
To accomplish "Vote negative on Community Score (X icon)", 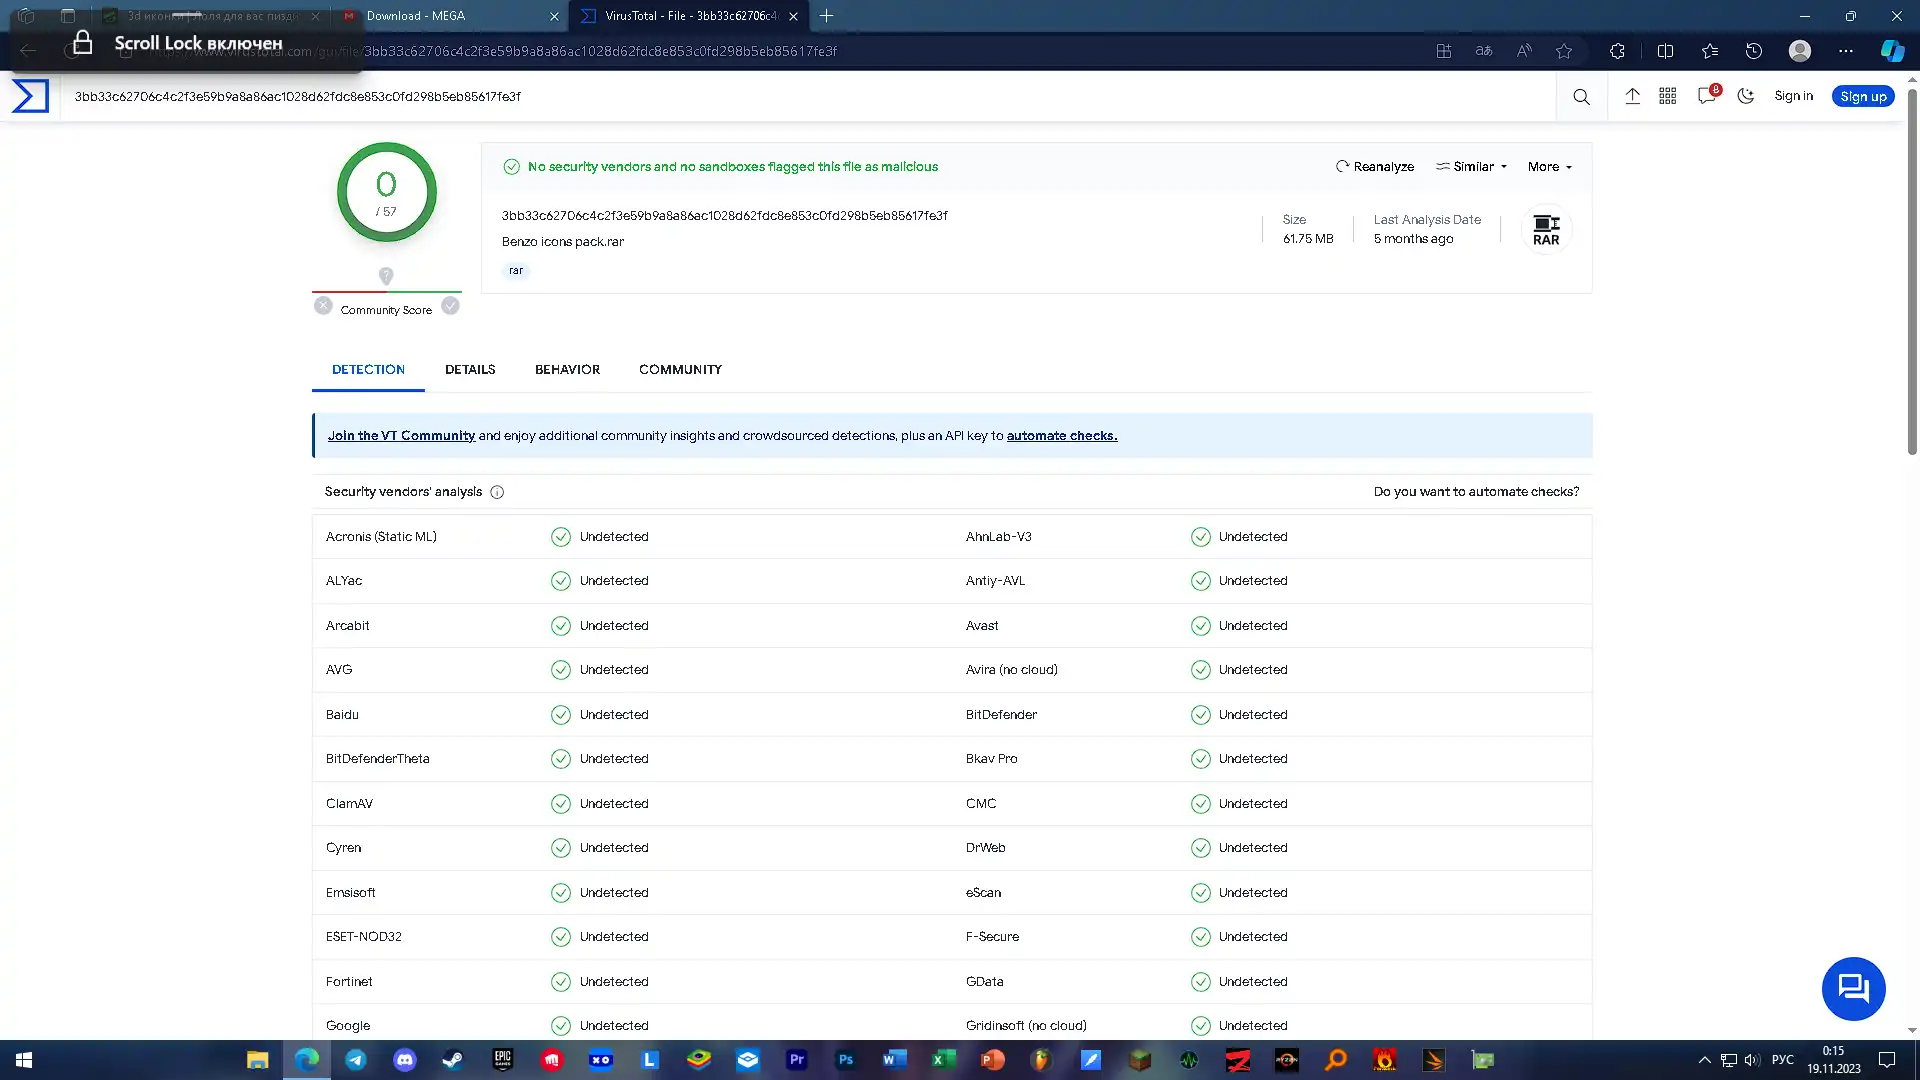I will (x=323, y=306).
